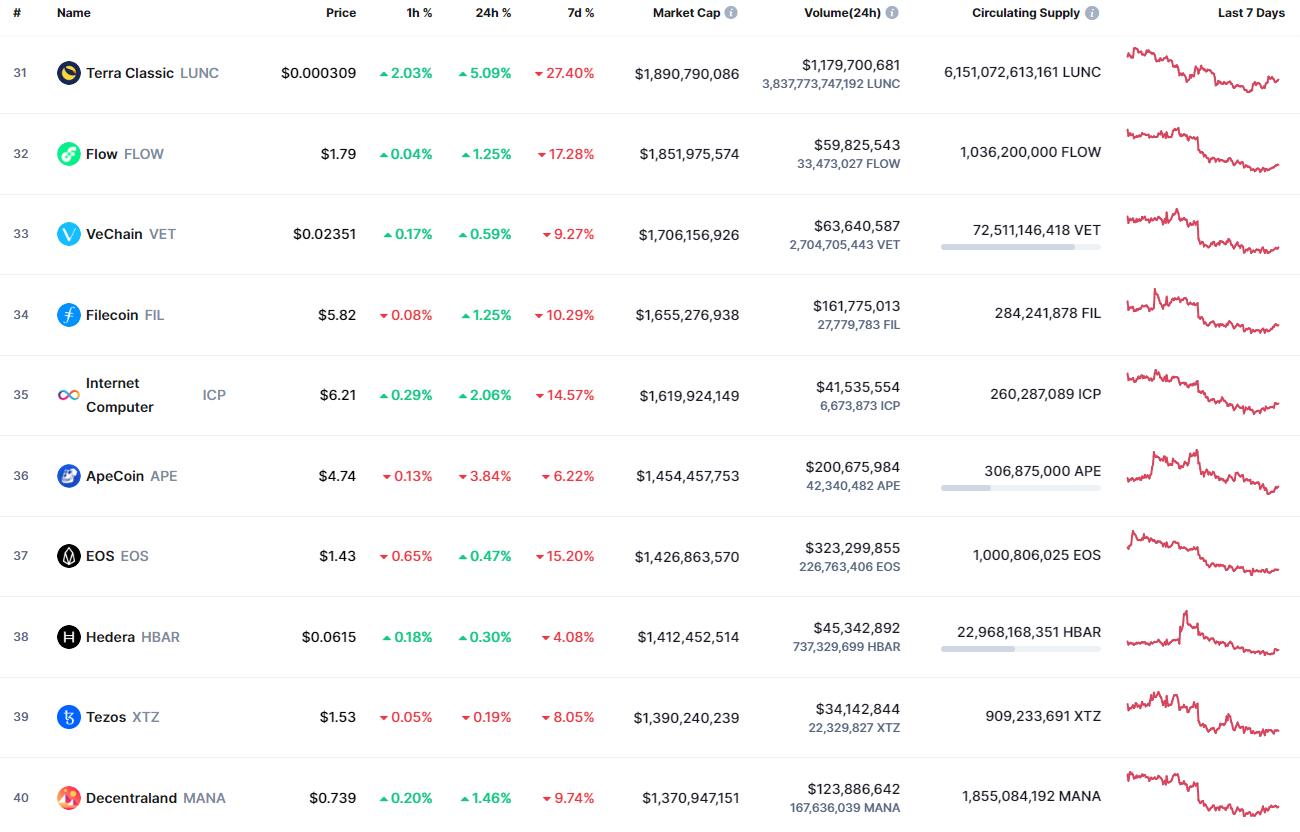The image size is (1300, 832).
Task: Click the ApeCoin coin logo
Action: [69, 476]
